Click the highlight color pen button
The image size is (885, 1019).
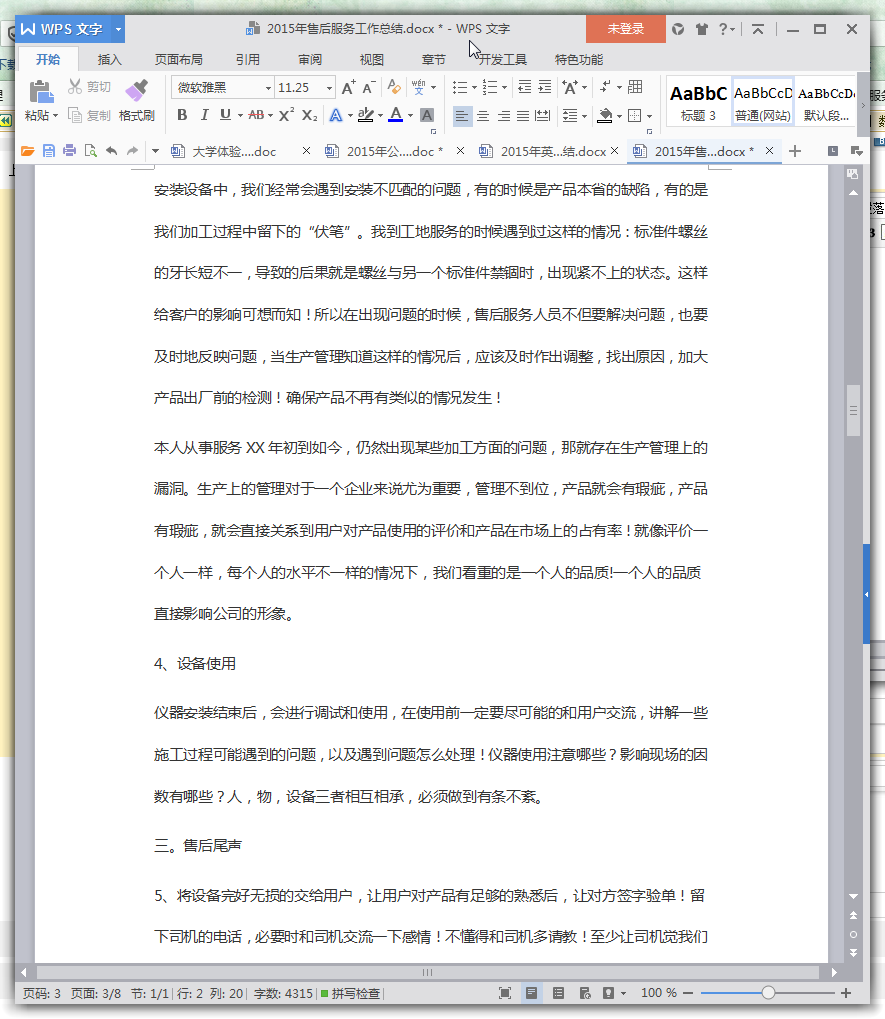pos(365,115)
